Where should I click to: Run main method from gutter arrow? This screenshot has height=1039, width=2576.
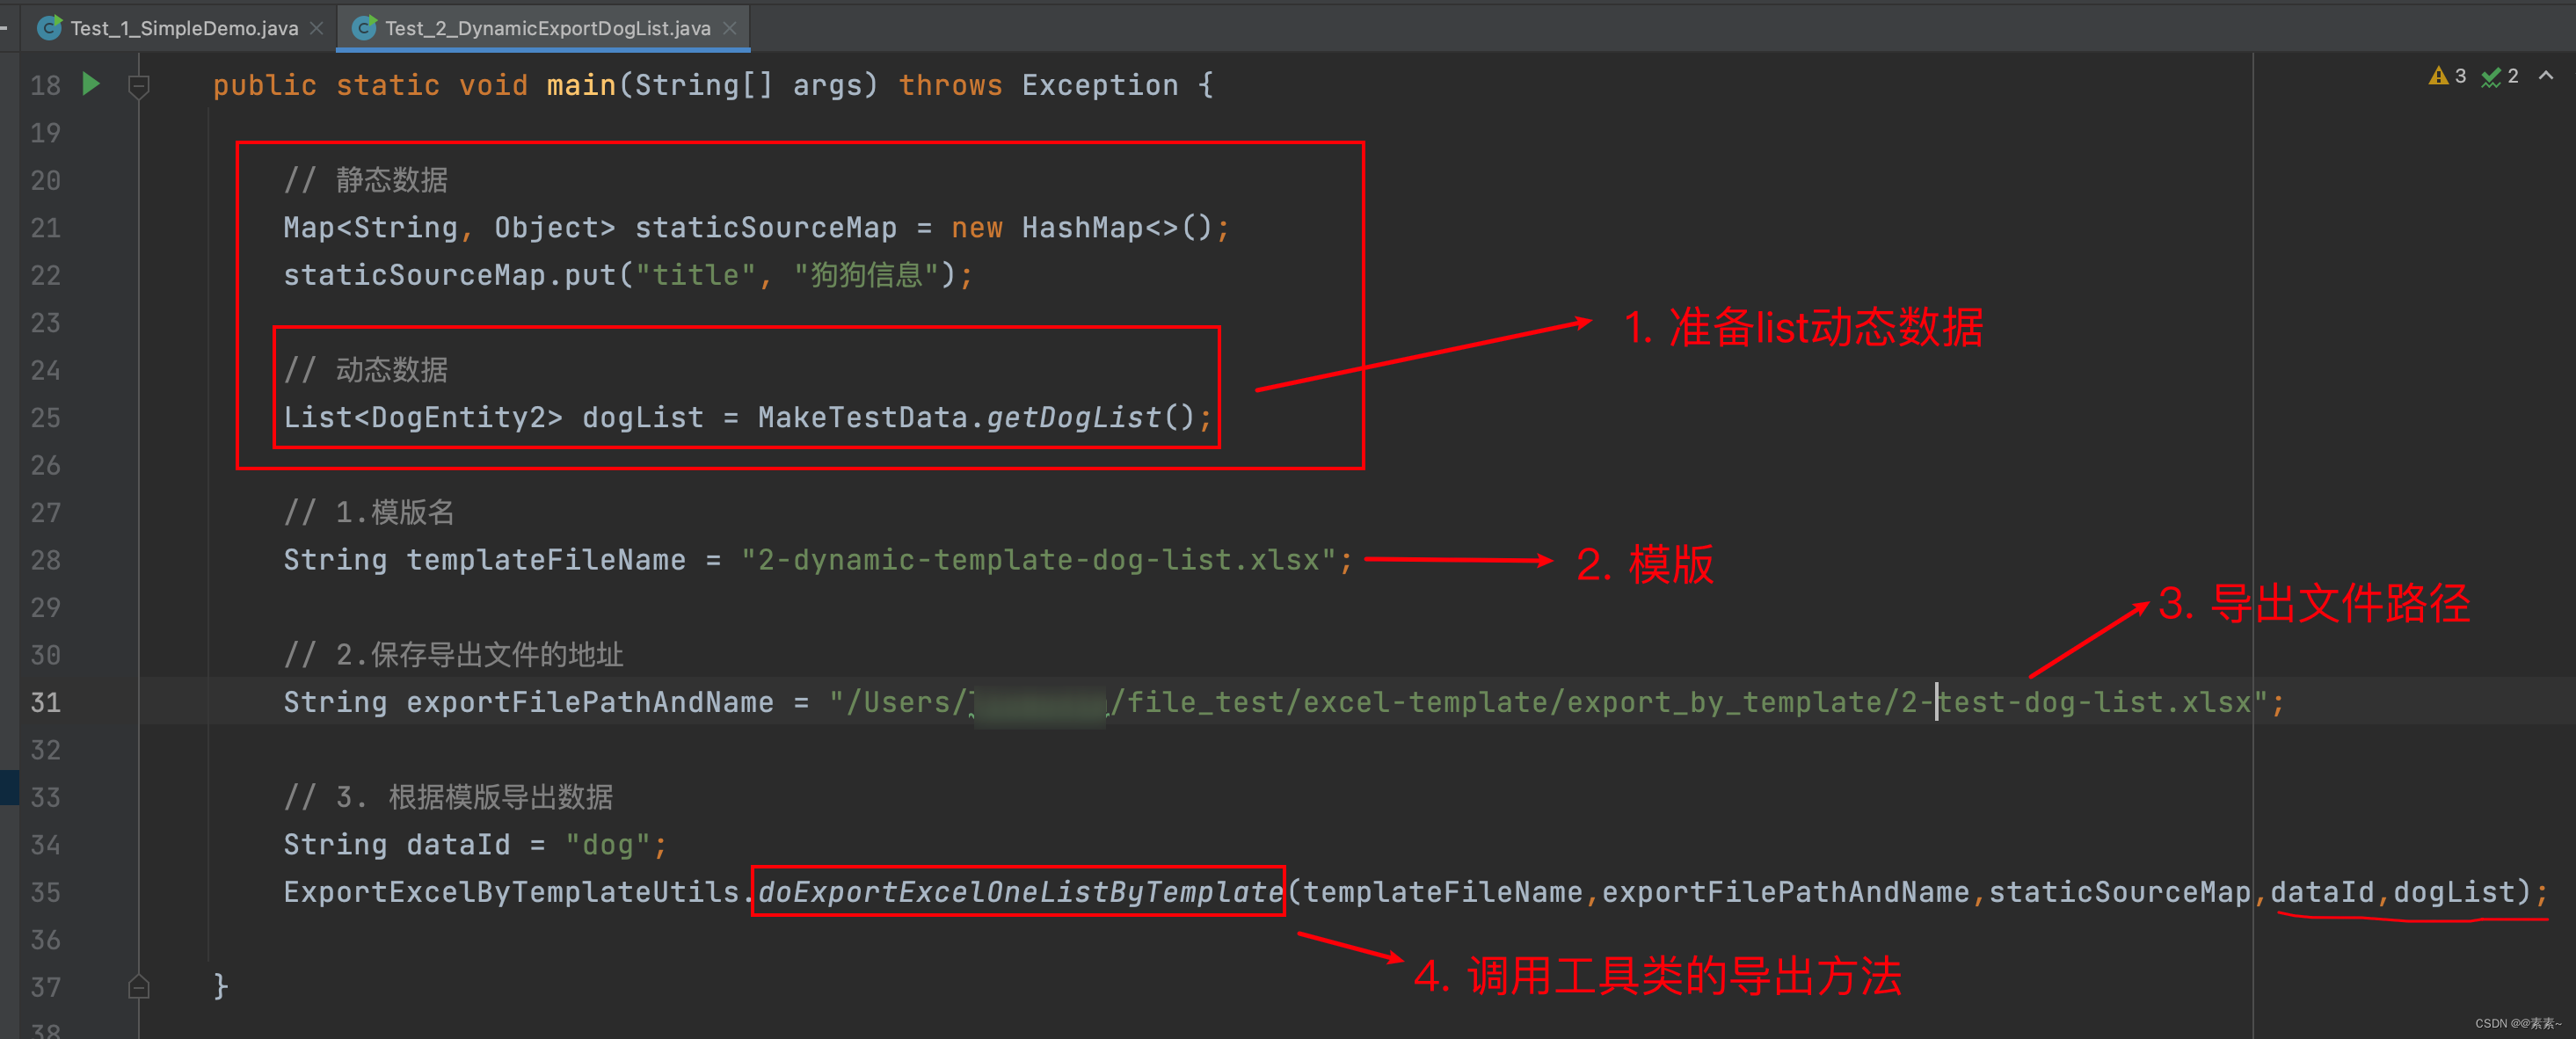point(91,84)
